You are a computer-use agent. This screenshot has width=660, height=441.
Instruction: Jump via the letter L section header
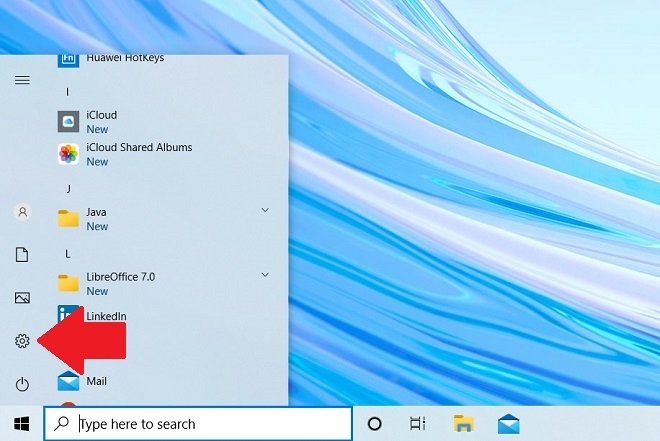[68, 254]
